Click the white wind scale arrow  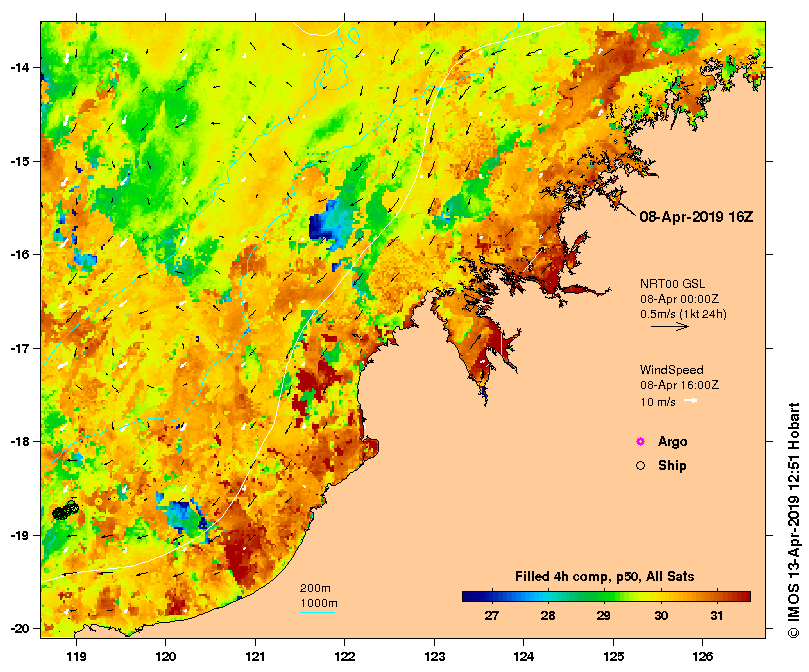[691, 401]
